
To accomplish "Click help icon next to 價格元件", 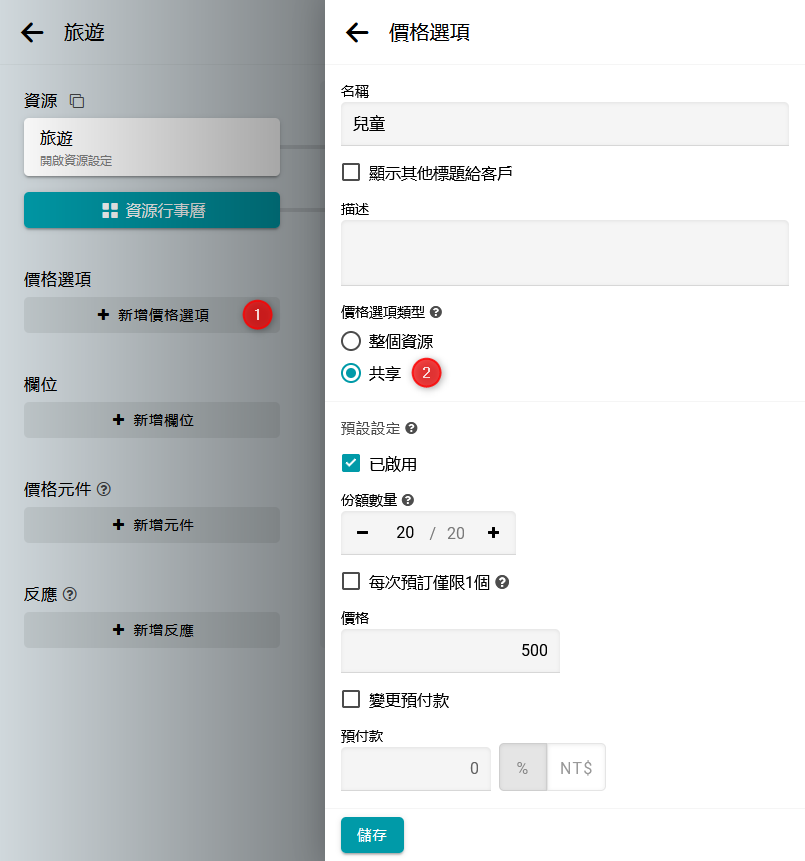I will tap(104, 489).
